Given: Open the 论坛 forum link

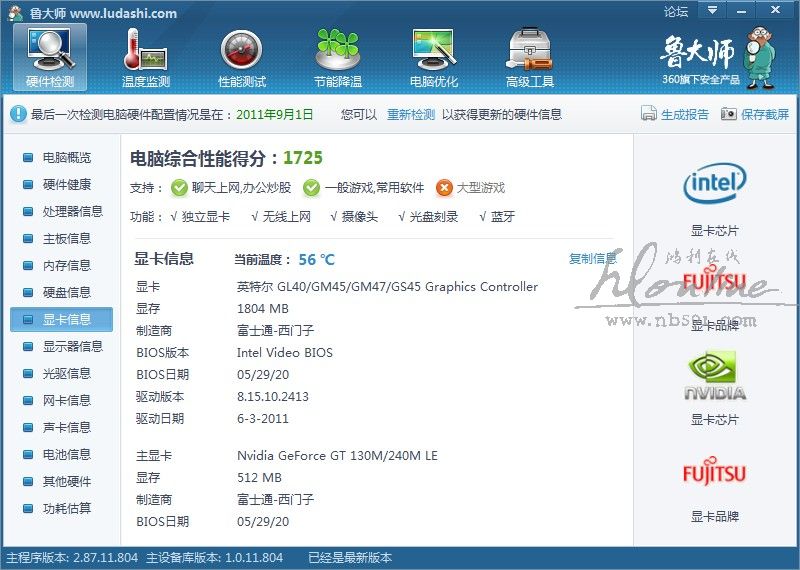Looking at the screenshot, I should (x=676, y=11).
